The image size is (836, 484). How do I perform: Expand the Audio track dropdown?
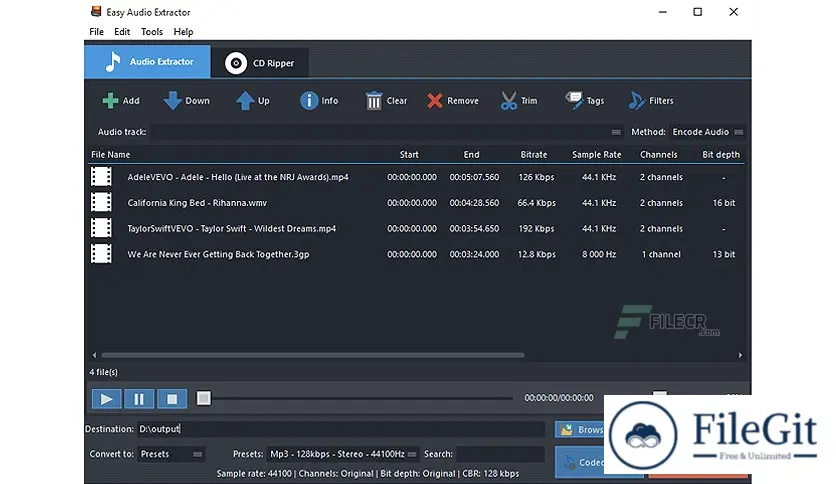[616, 132]
